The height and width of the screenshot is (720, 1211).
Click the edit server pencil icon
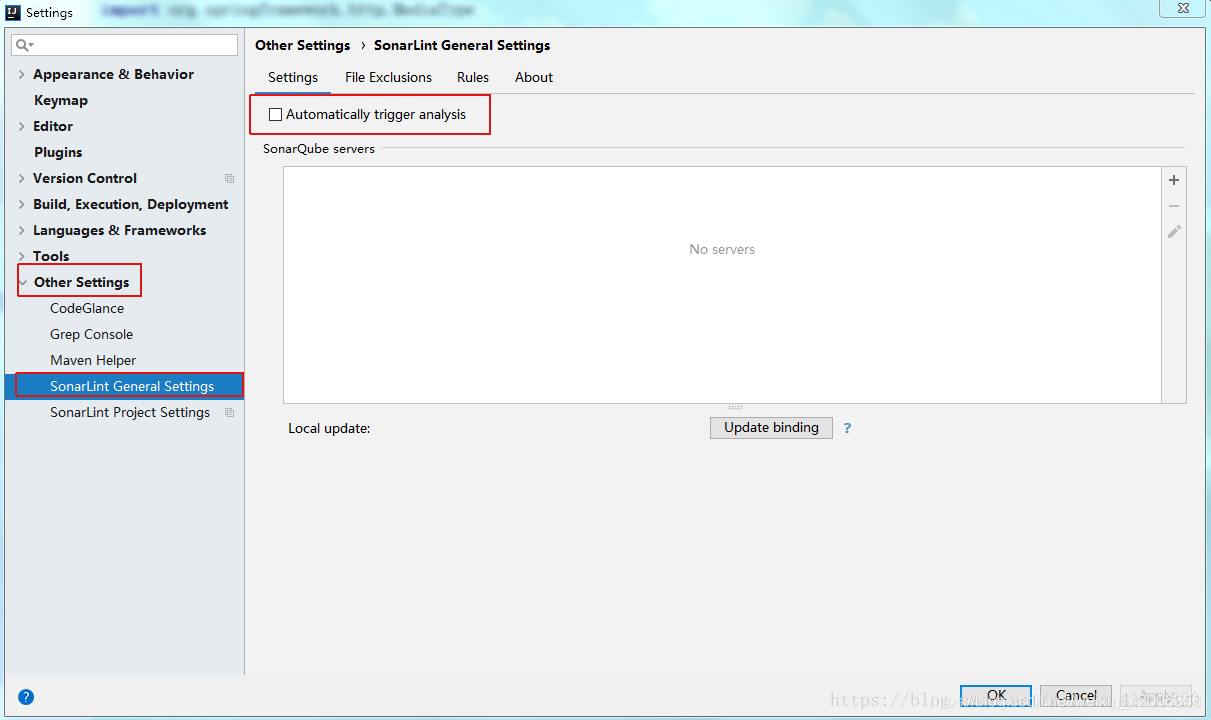(x=1174, y=232)
